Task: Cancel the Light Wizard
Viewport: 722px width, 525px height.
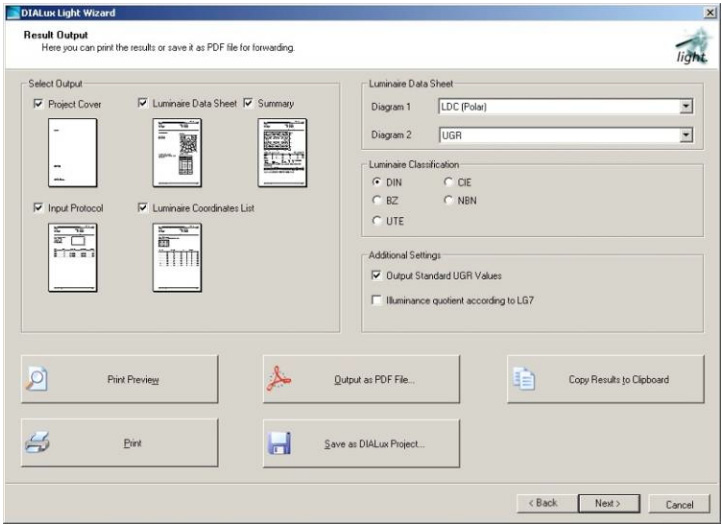Action: coord(679,504)
